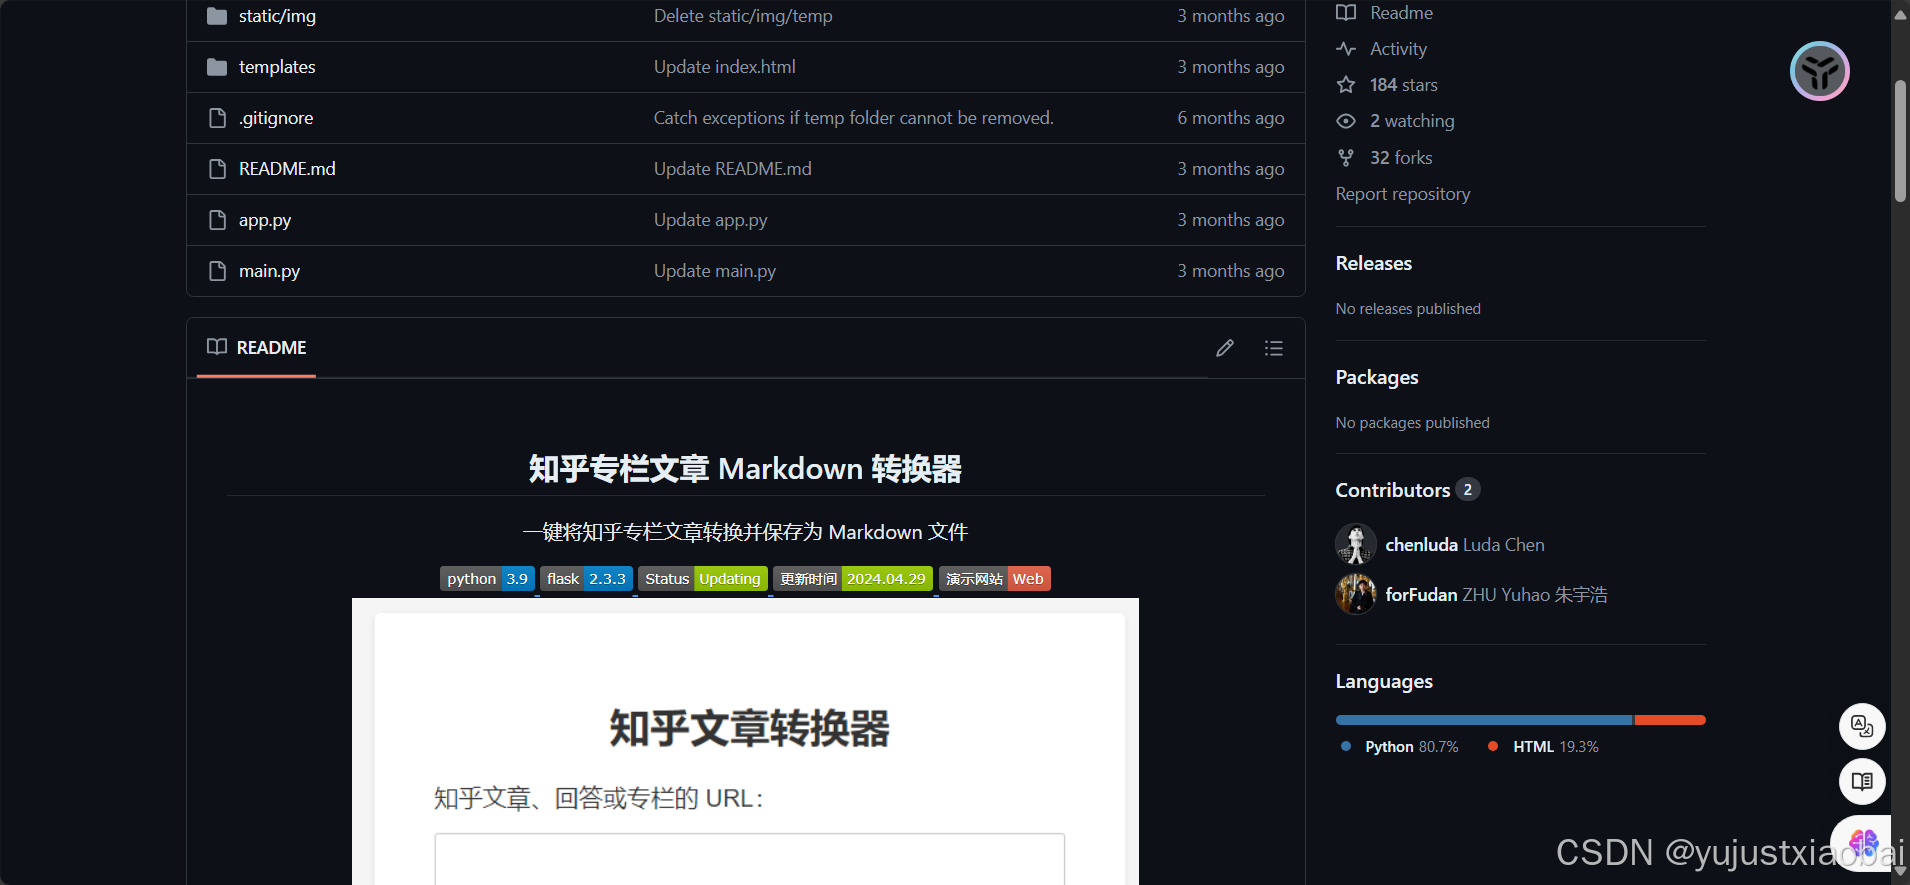Click the Readme link in sidebar
The height and width of the screenshot is (885, 1910).
click(1385, 13)
